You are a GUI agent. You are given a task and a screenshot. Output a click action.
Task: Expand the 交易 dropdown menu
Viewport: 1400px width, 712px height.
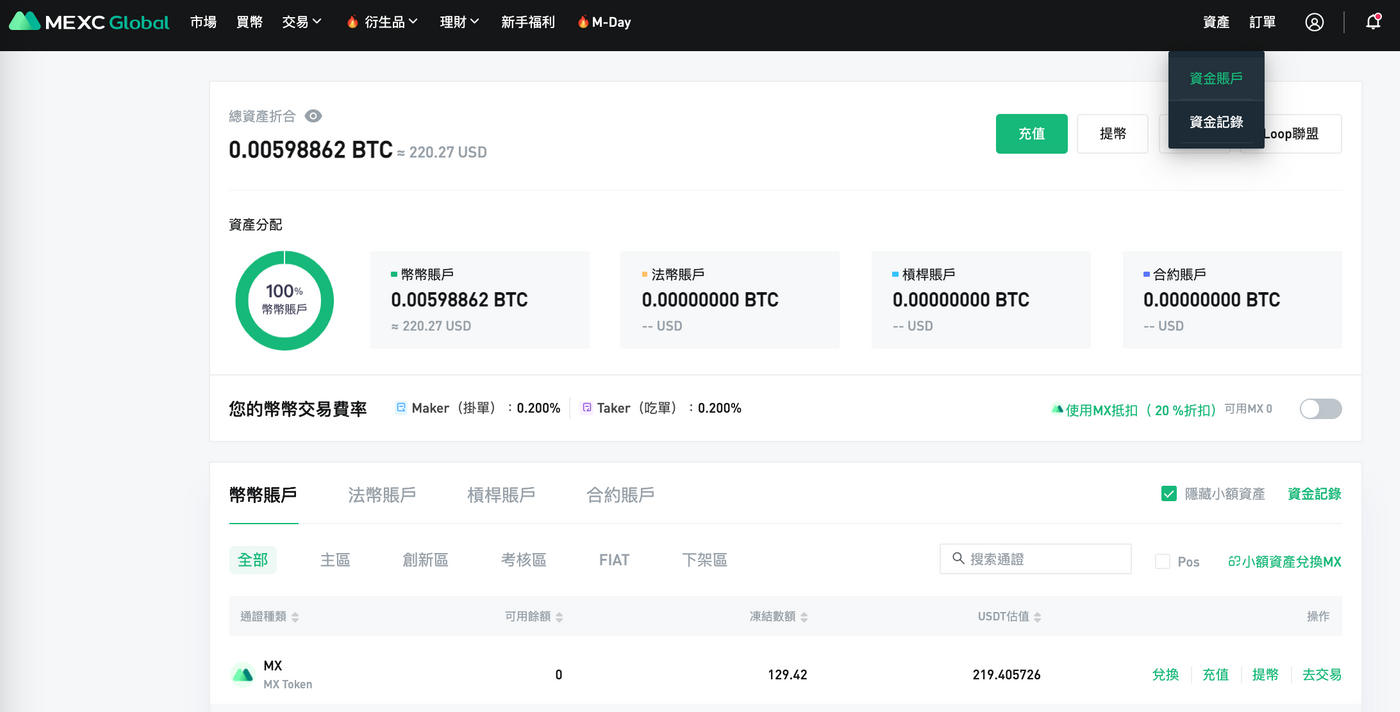tap(302, 22)
